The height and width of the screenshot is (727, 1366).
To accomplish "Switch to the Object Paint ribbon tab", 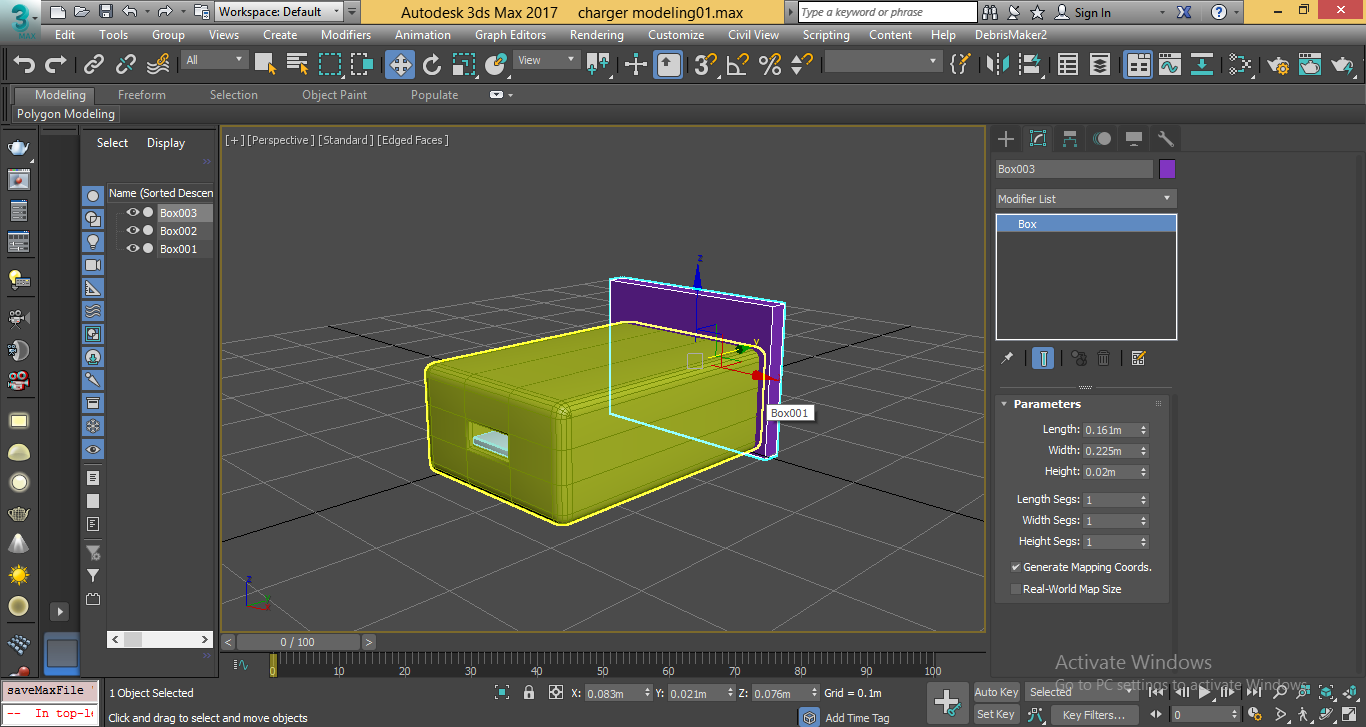I will pos(335,95).
